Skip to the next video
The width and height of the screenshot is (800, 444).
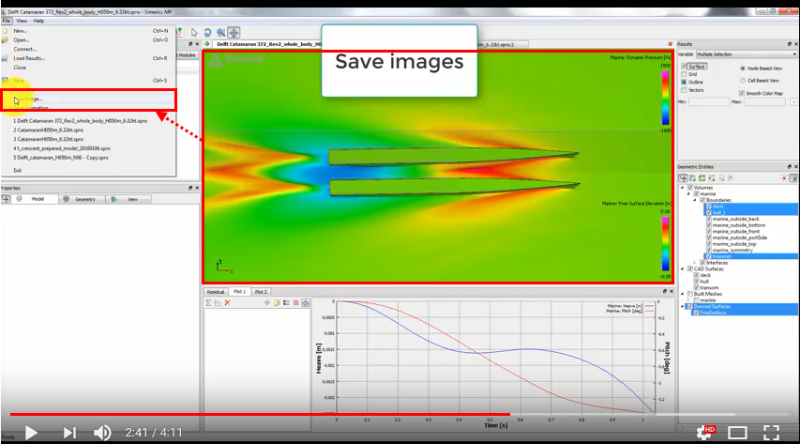[69, 433]
